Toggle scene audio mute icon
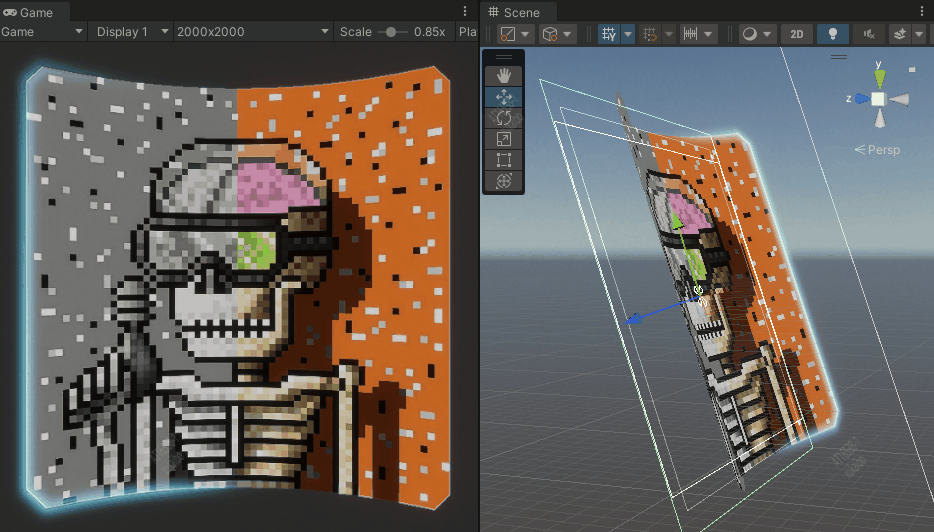This screenshot has width=934, height=532. click(x=869, y=34)
